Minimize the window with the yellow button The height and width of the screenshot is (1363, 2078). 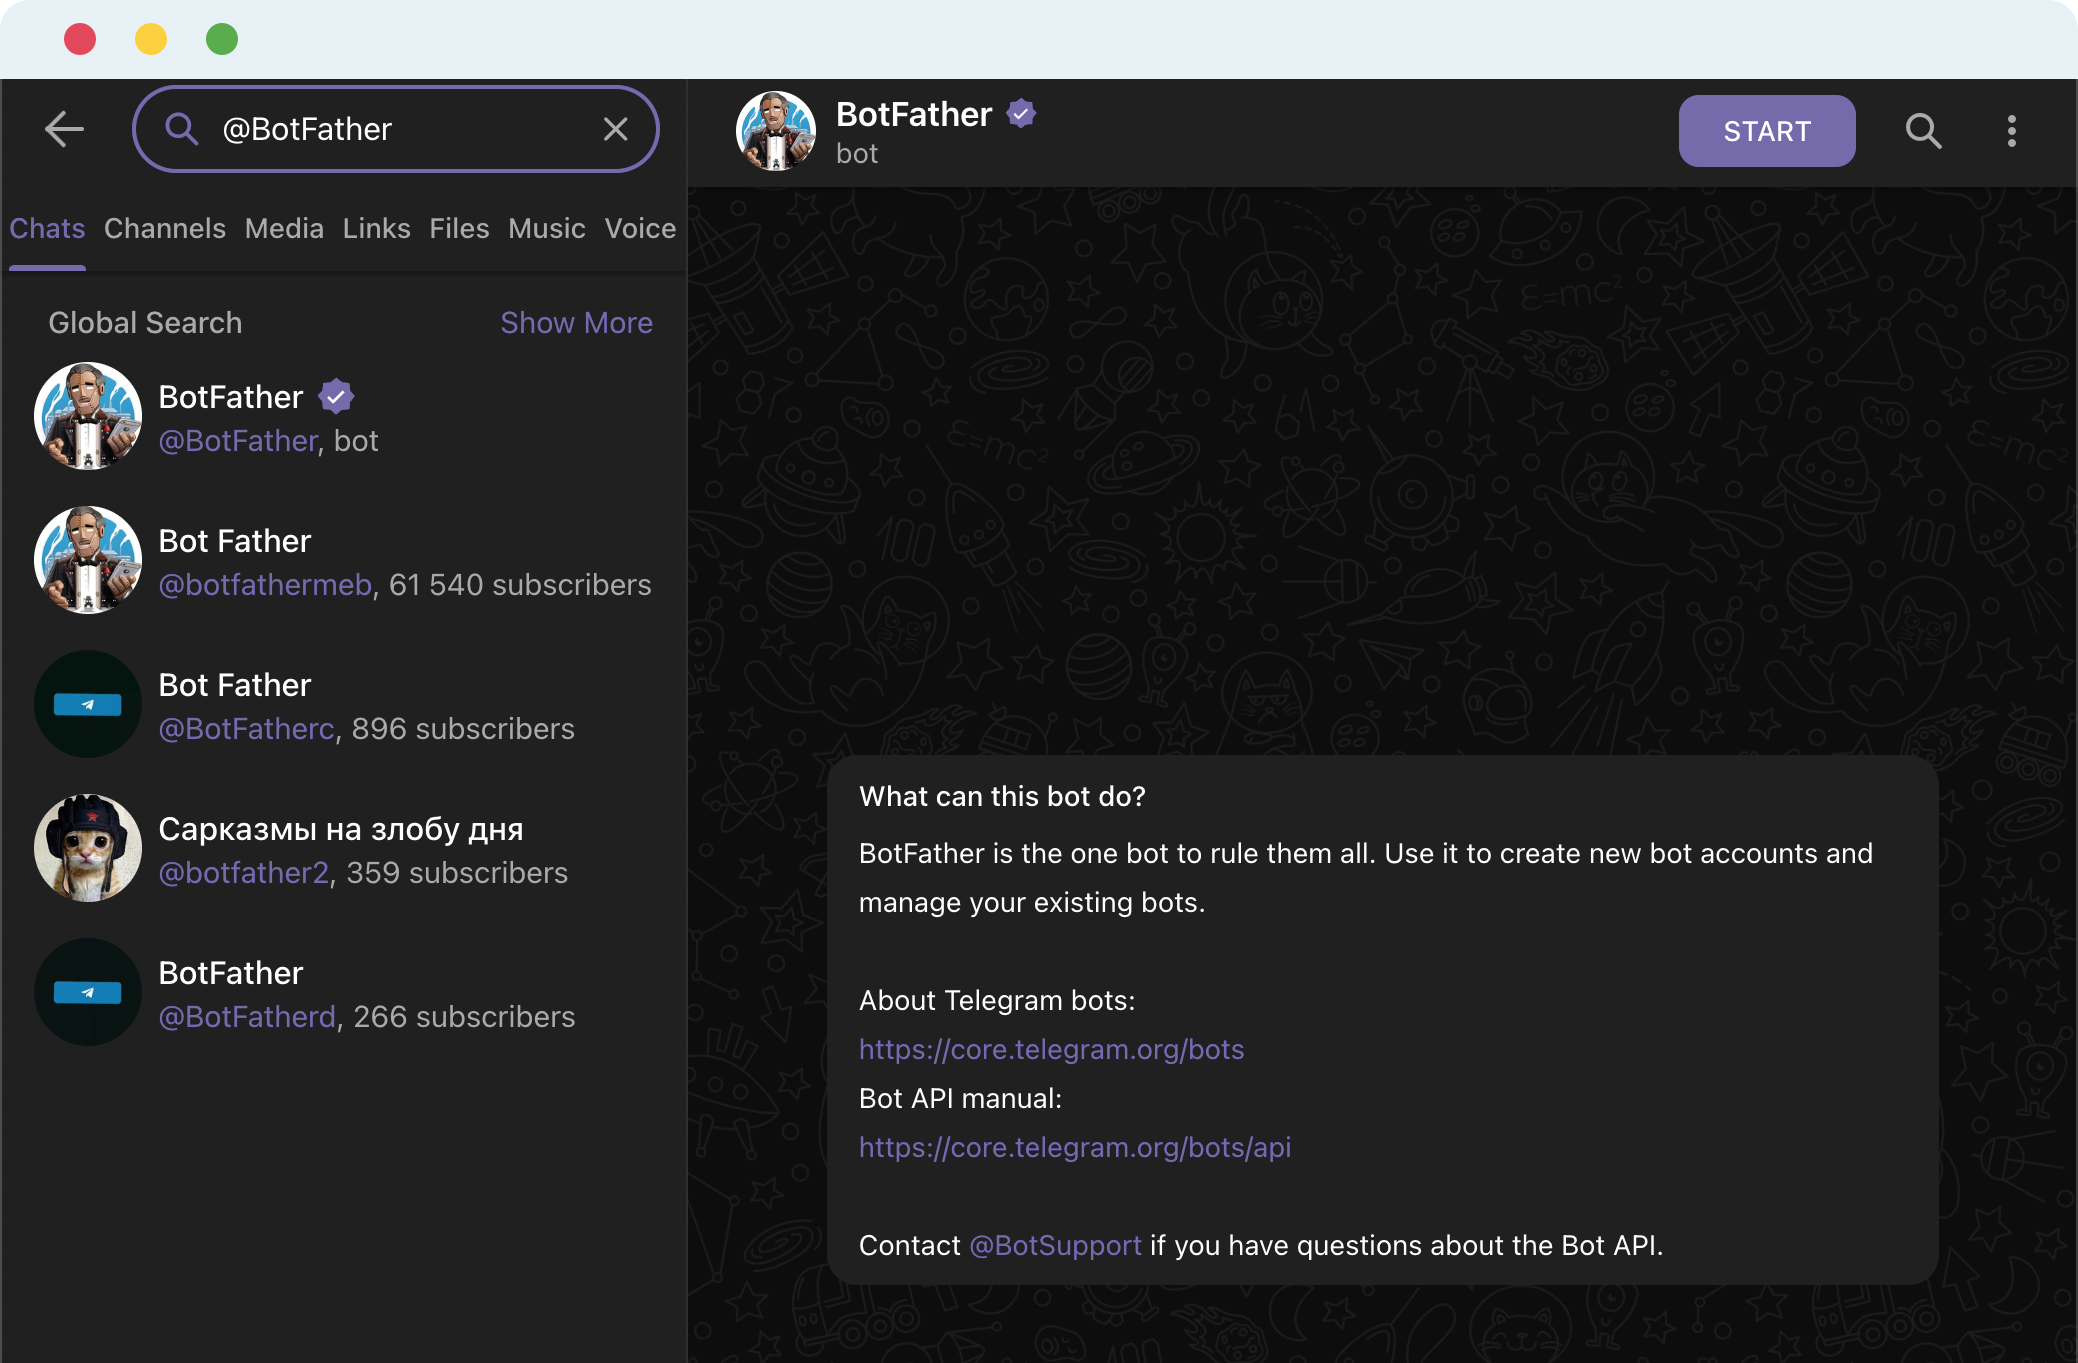coord(151,39)
